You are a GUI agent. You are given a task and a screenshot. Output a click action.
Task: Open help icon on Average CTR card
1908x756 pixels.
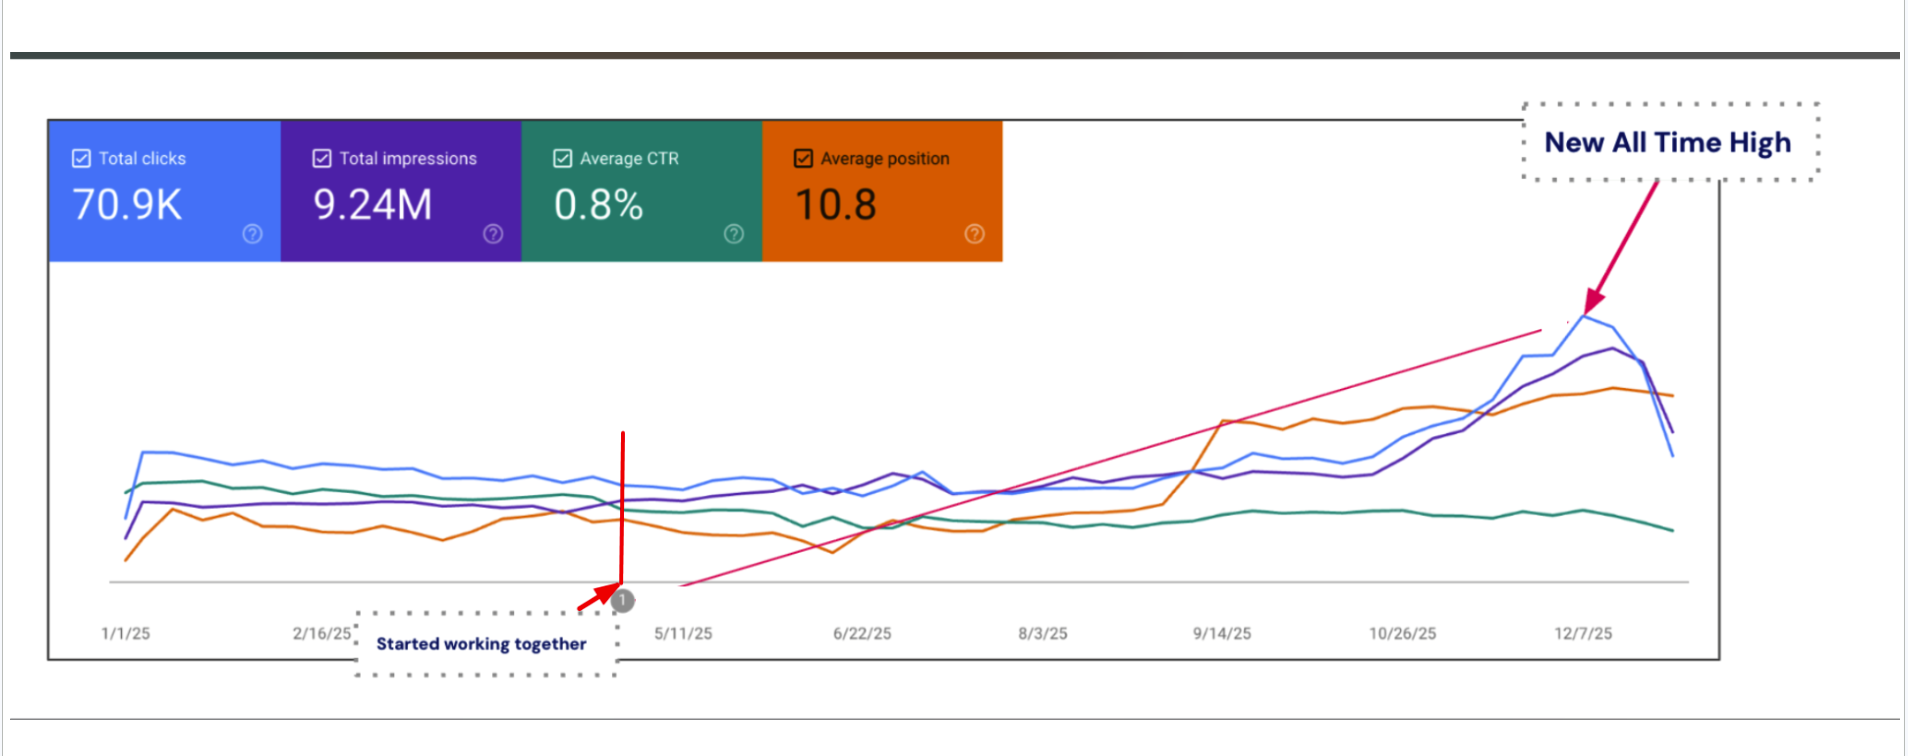pos(734,234)
